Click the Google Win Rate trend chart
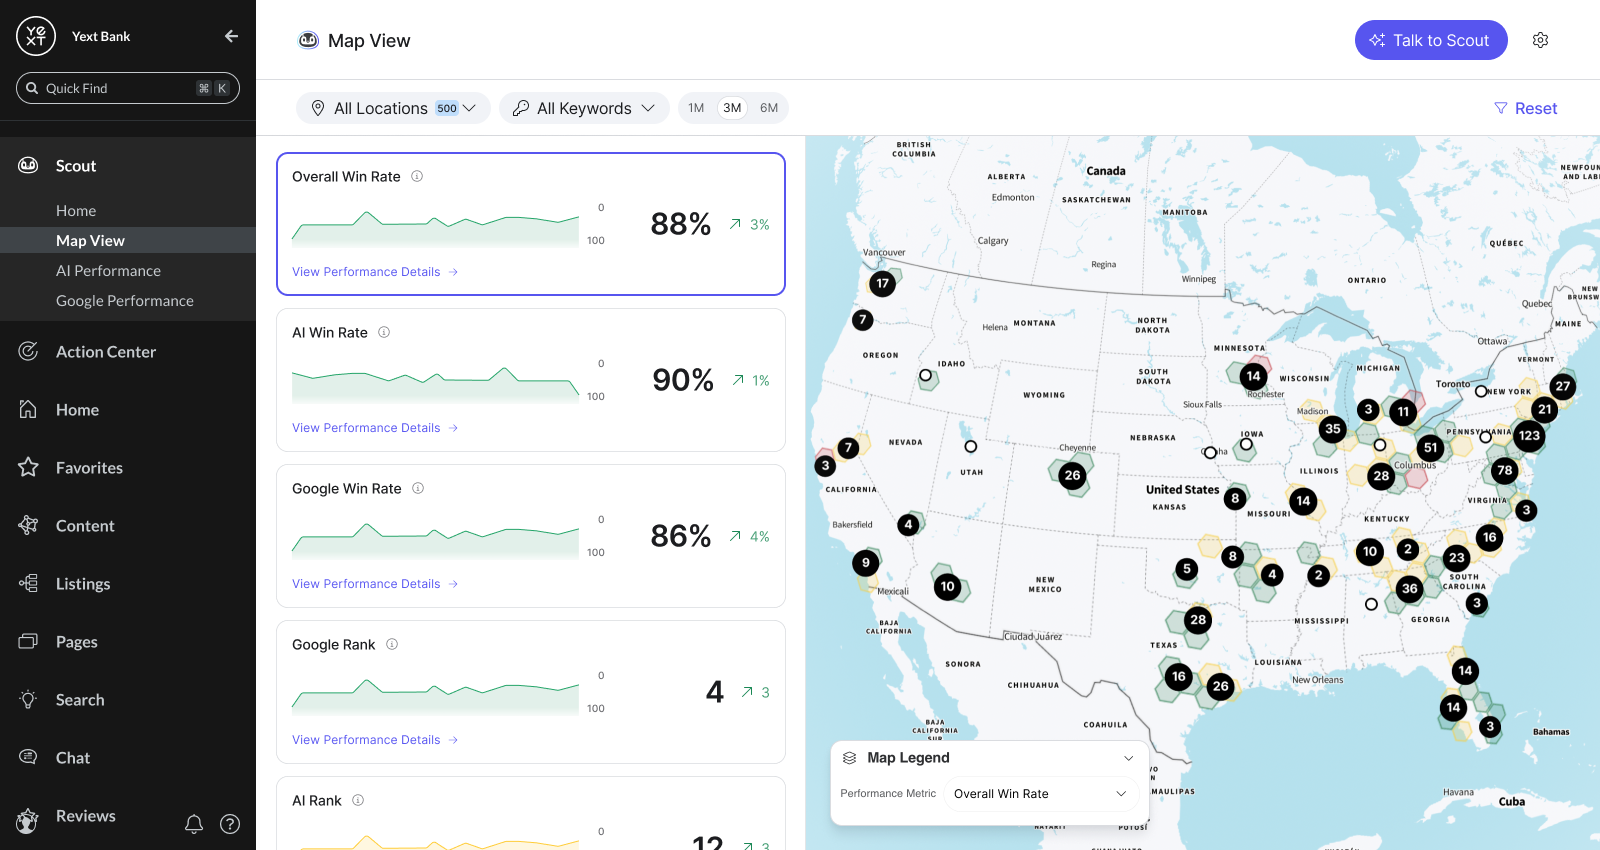The width and height of the screenshot is (1600, 850). pos(435,540)
